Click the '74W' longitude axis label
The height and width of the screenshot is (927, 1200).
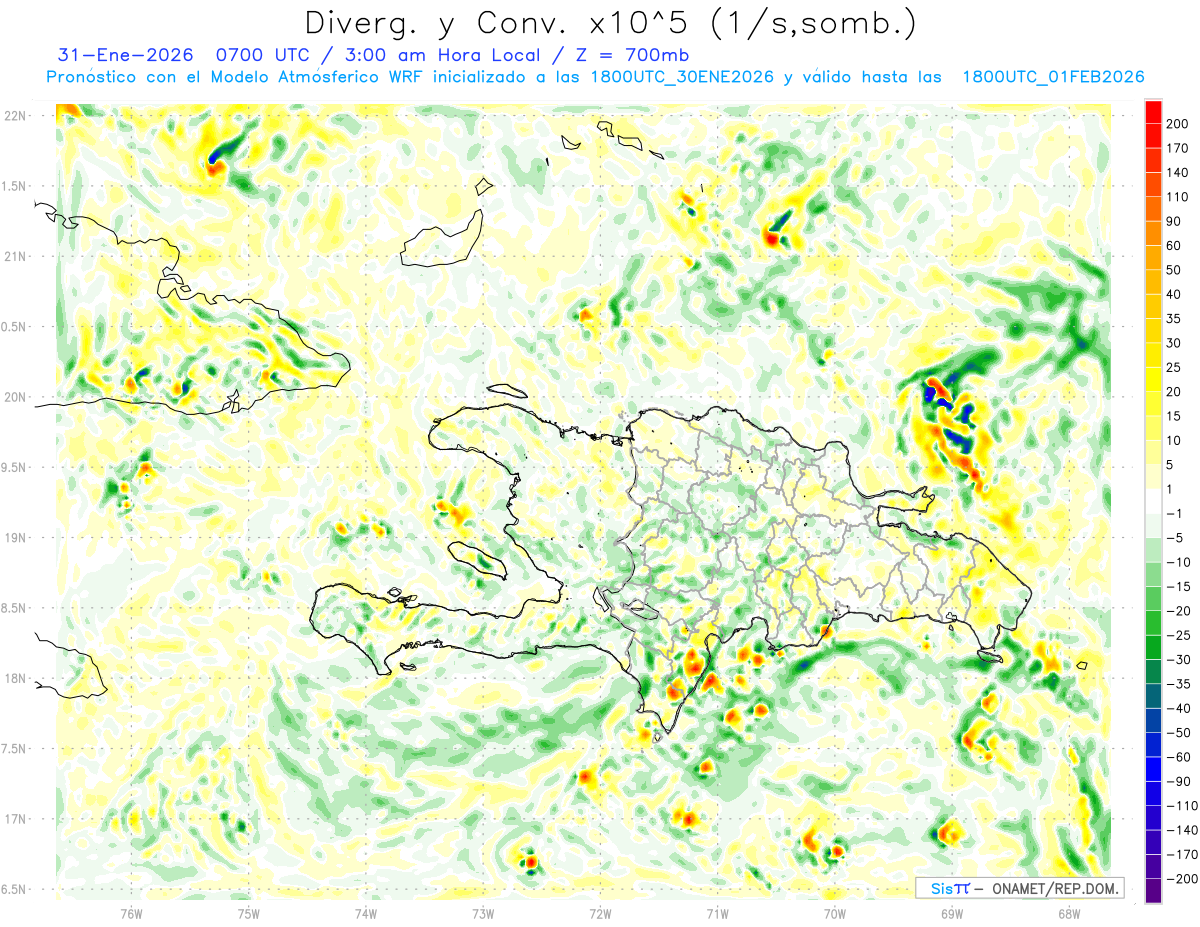(366, 913)
